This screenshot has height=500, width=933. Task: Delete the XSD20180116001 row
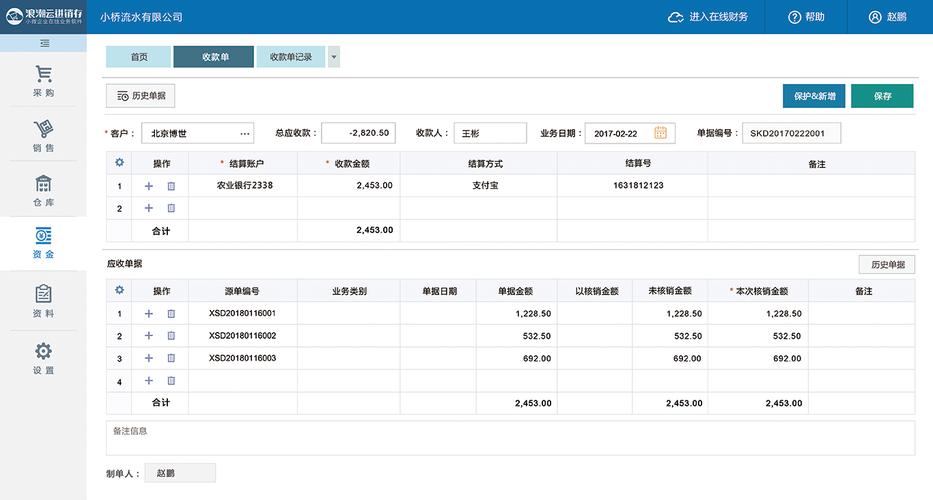[171, 313]
